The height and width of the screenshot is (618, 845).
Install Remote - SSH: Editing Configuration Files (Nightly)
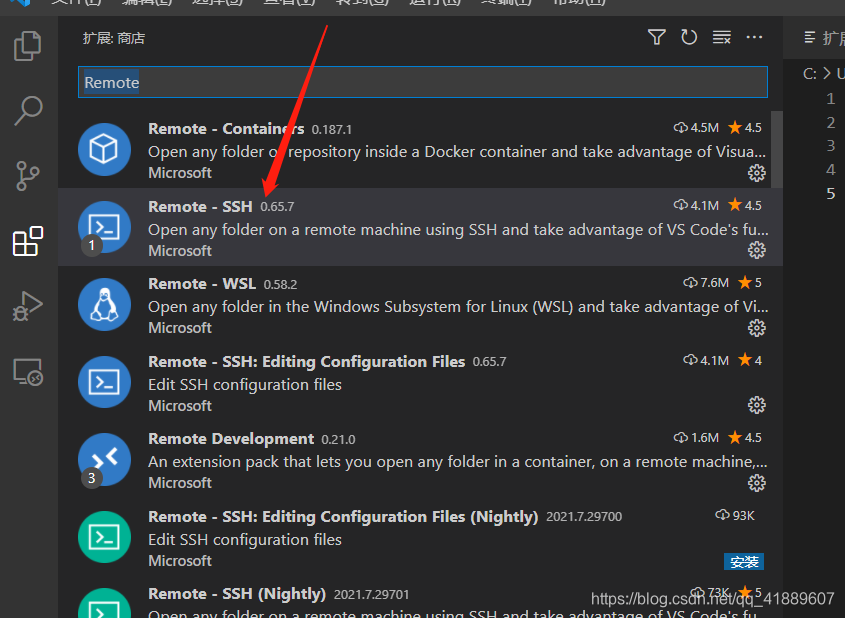(x=744, y=561)
